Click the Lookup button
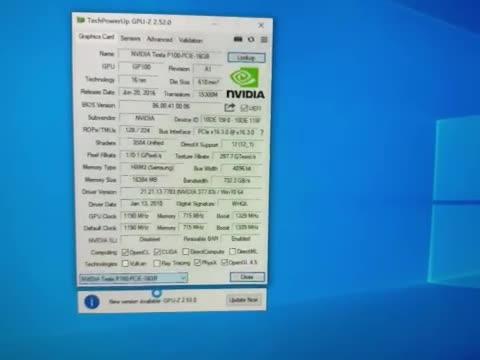This screenshot has height=360, width=480. click(247, 58)
